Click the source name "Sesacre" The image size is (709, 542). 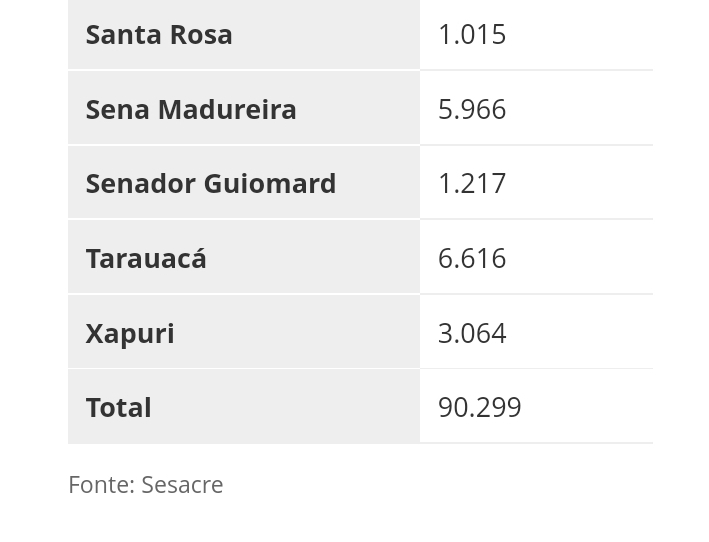(x=182, y=484)
